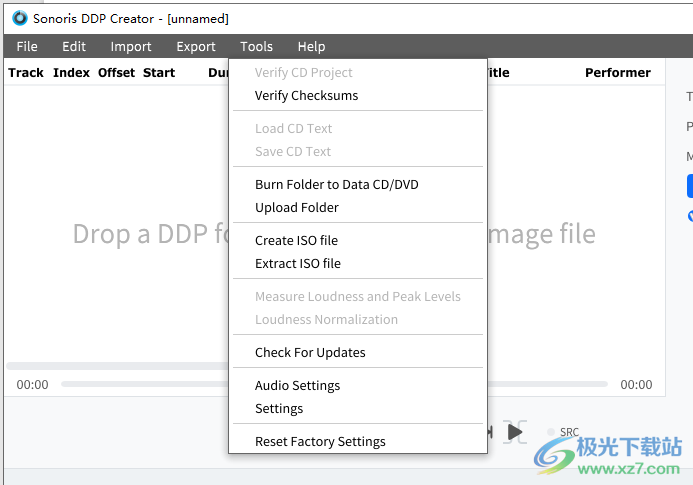Start playback with the play button
This screenshot has height=485, width=693.
pos(515,432)
